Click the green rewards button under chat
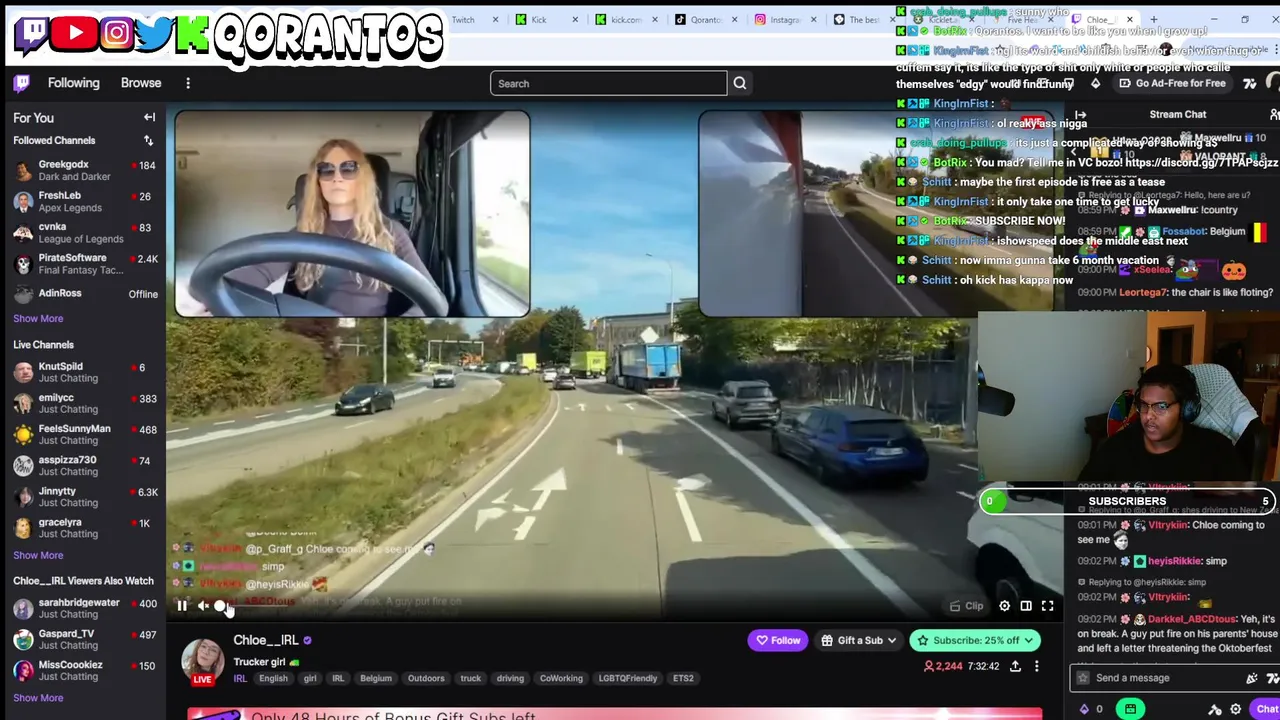 point(1130,709)
